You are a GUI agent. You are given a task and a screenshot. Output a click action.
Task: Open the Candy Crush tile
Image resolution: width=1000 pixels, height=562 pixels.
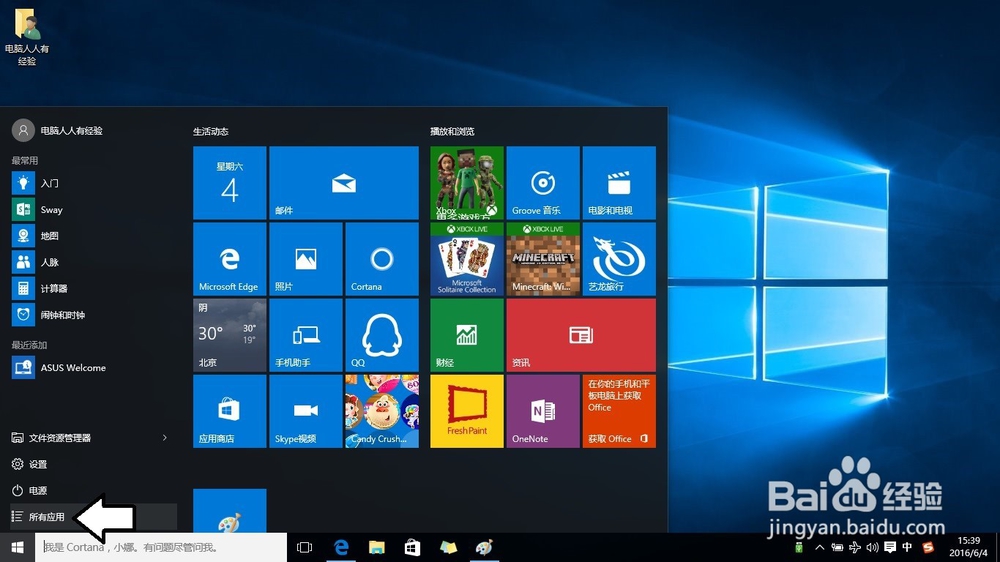click(x=381, y=411)
